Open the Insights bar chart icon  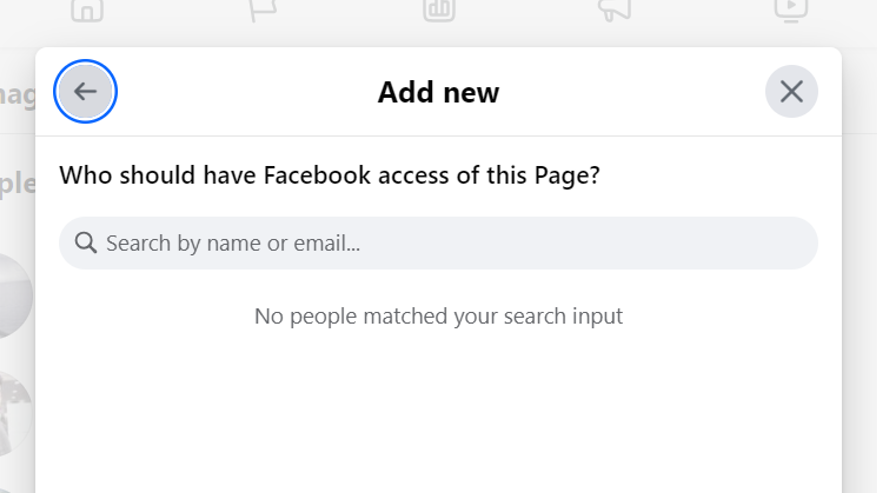click(439, 10)
